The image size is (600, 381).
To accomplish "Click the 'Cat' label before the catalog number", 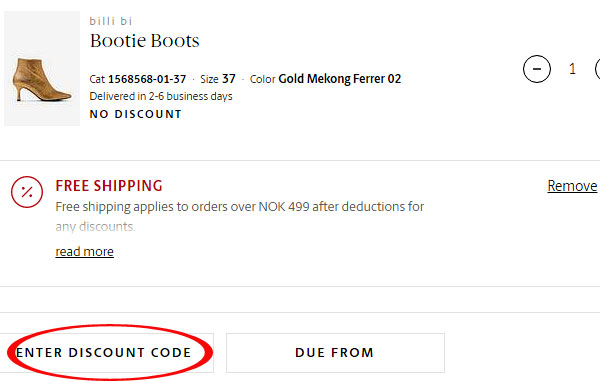I will pos(97,79).
